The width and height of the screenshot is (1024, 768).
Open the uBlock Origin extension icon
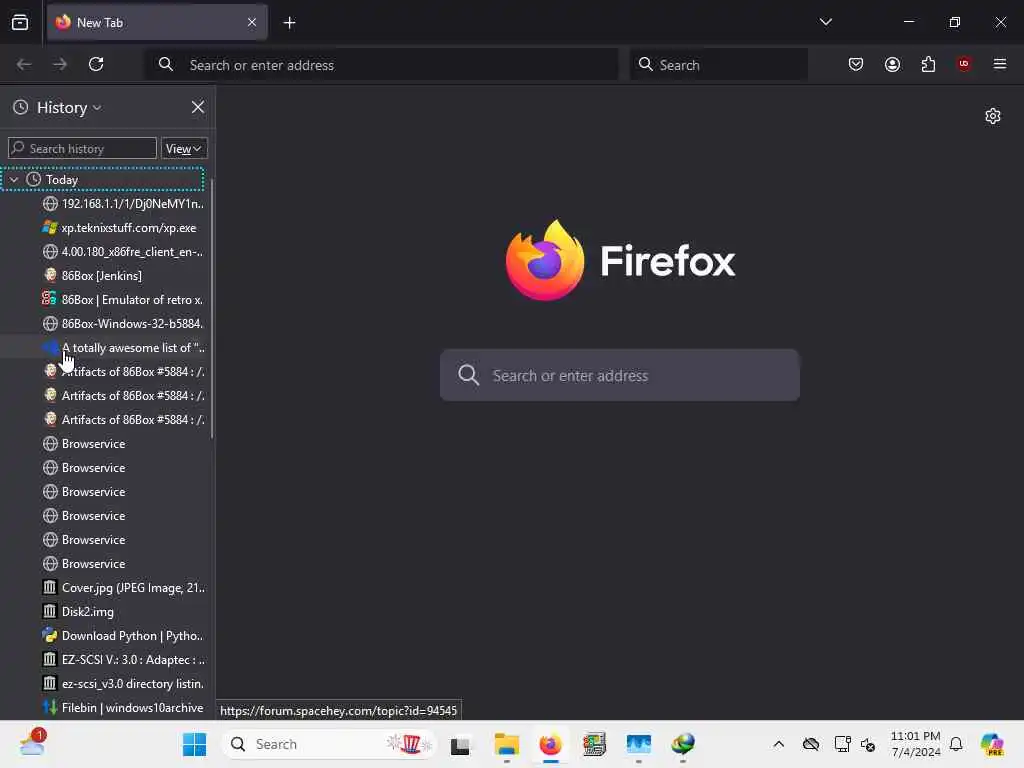point(964,64)
